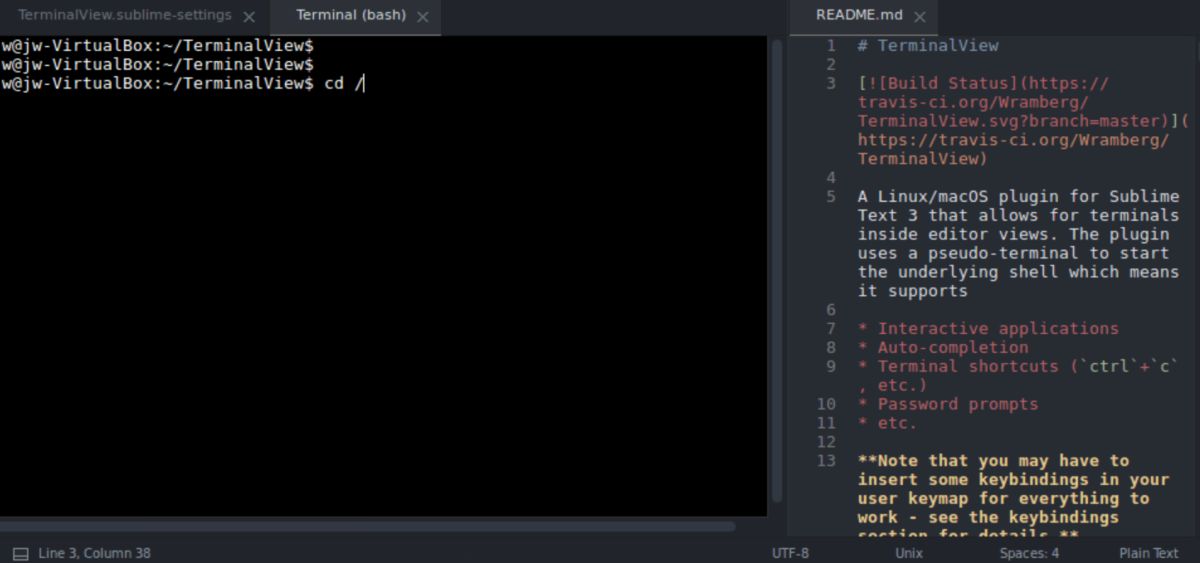Close the Terminal (bash) tab
Screen dimensions: 1200x563
(423, 17)
